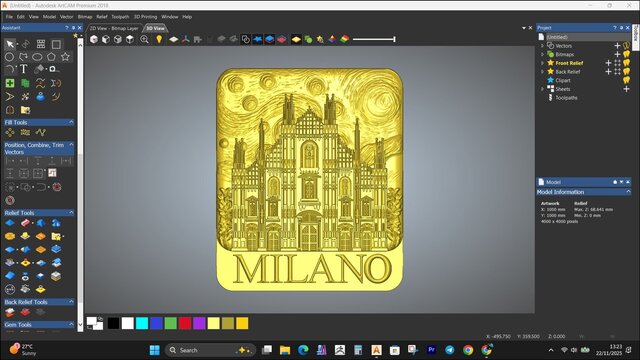Screen dimensions: 640x360
Task: Select the Create Polyline tool
Action: 23,57
